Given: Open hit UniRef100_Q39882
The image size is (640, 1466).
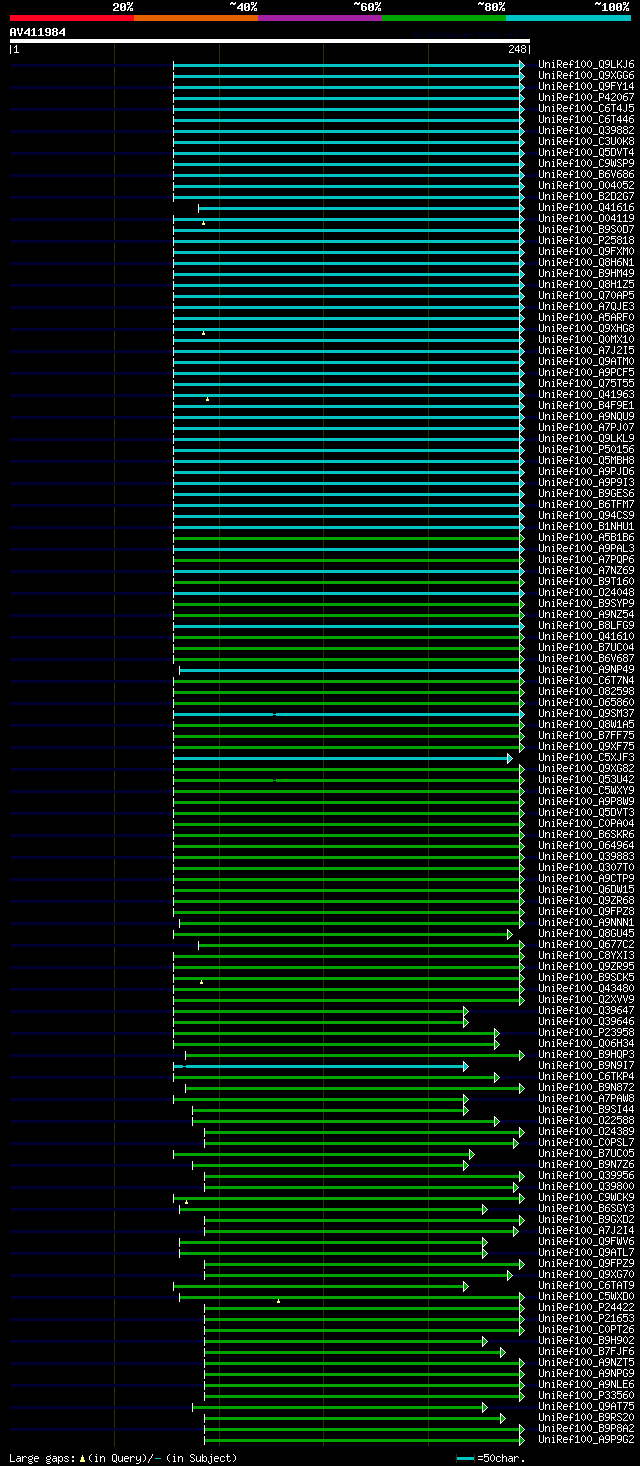Looking at the screenshot, I should coord(586,130).
